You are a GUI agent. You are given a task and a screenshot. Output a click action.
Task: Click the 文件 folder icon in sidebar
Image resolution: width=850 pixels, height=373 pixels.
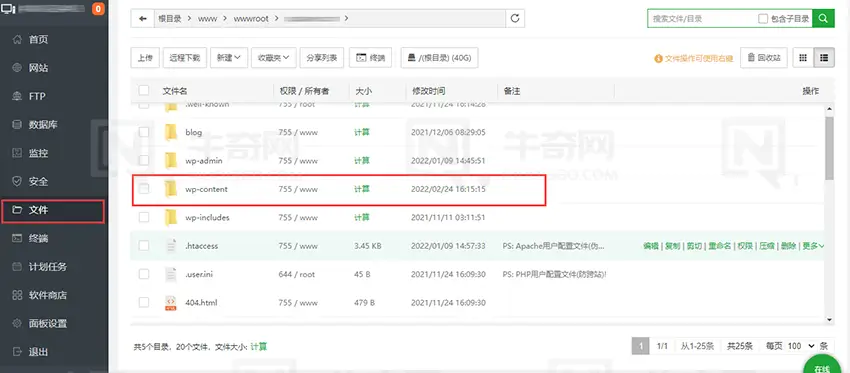pyautogui.click(x=17, y=210)
